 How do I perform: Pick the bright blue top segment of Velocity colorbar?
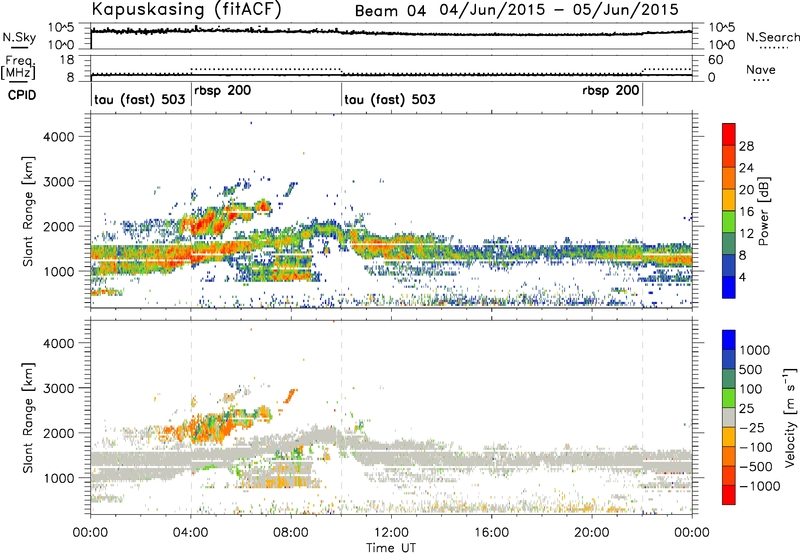[x=729, y=340]
